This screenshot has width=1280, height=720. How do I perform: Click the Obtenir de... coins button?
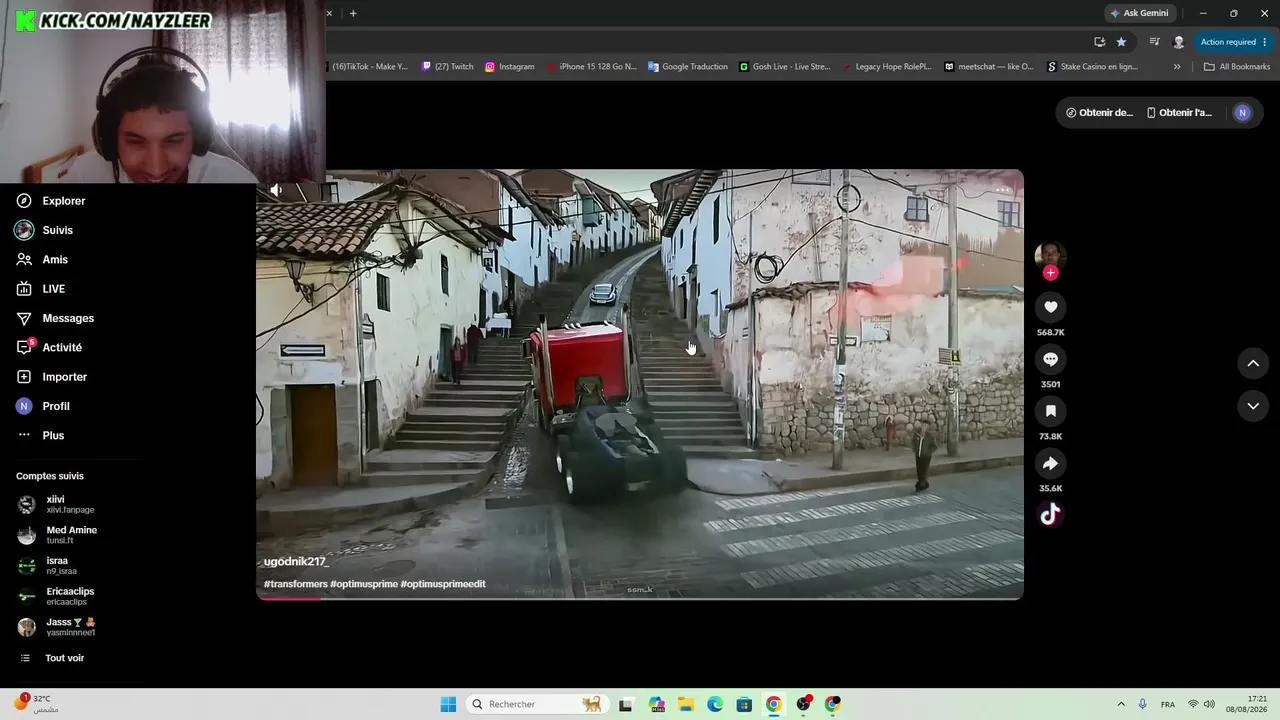point(1099,113)
